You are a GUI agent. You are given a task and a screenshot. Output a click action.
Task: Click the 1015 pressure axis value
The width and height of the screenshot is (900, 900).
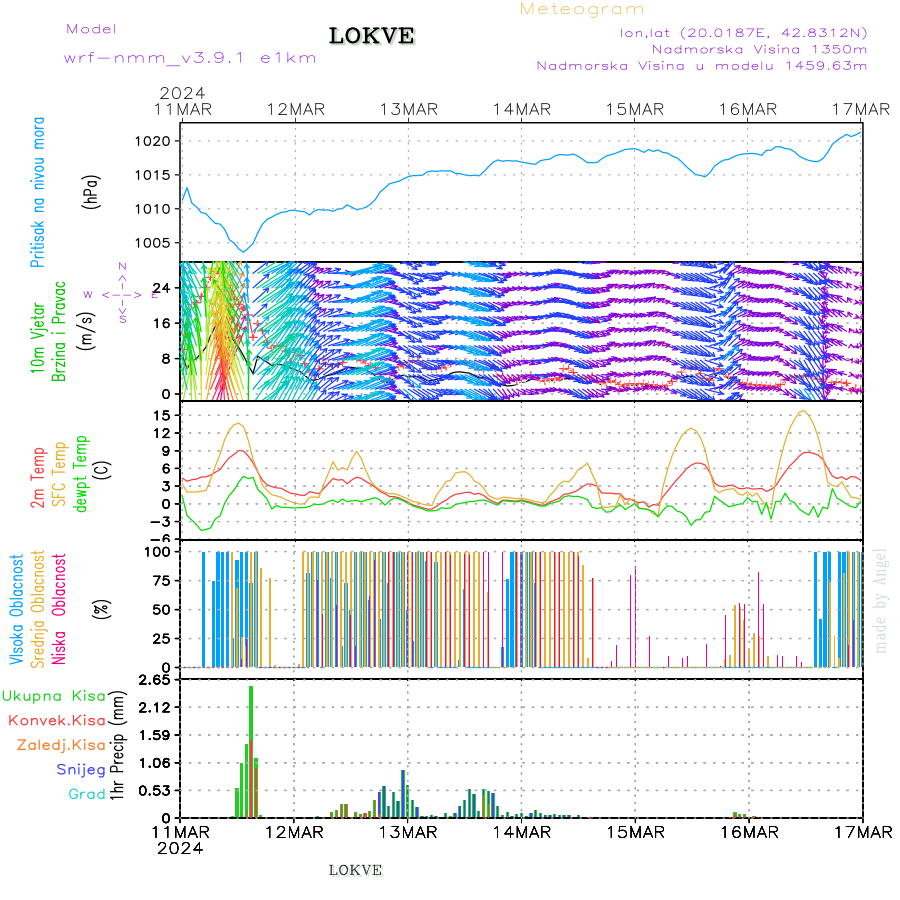coord(153,175)
